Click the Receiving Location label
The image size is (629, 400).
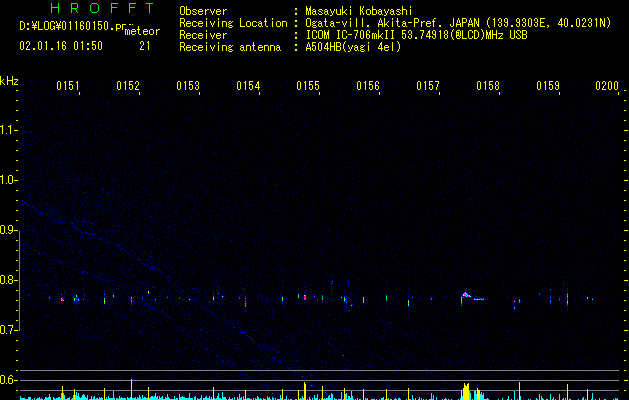point(233,23)
